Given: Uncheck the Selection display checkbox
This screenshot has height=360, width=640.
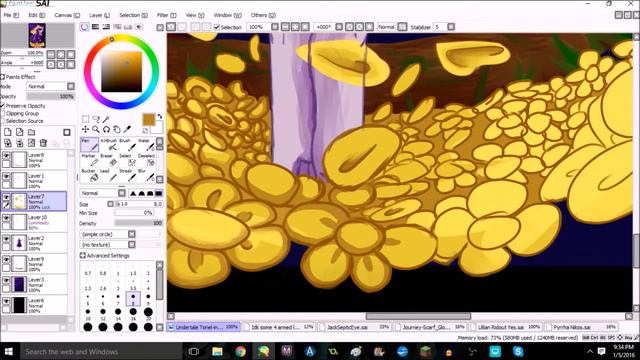Looking at the screenshot, I should pos(217,27).
